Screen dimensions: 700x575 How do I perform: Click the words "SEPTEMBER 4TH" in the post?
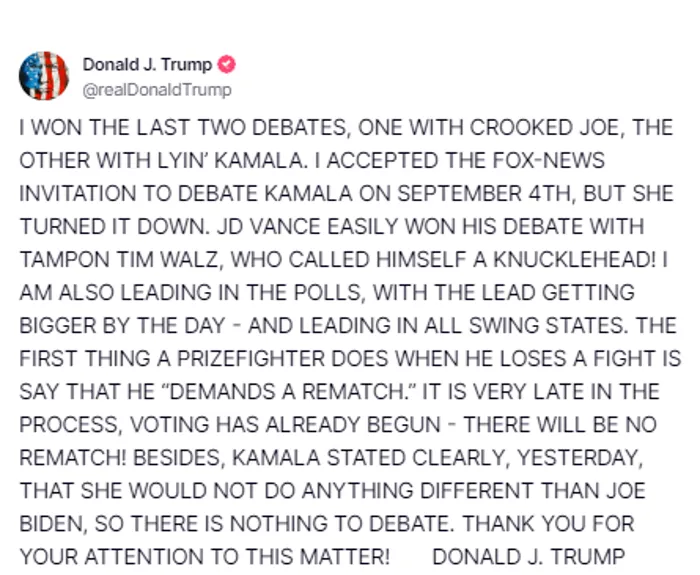pyautogui.click(x=484, y=193)
